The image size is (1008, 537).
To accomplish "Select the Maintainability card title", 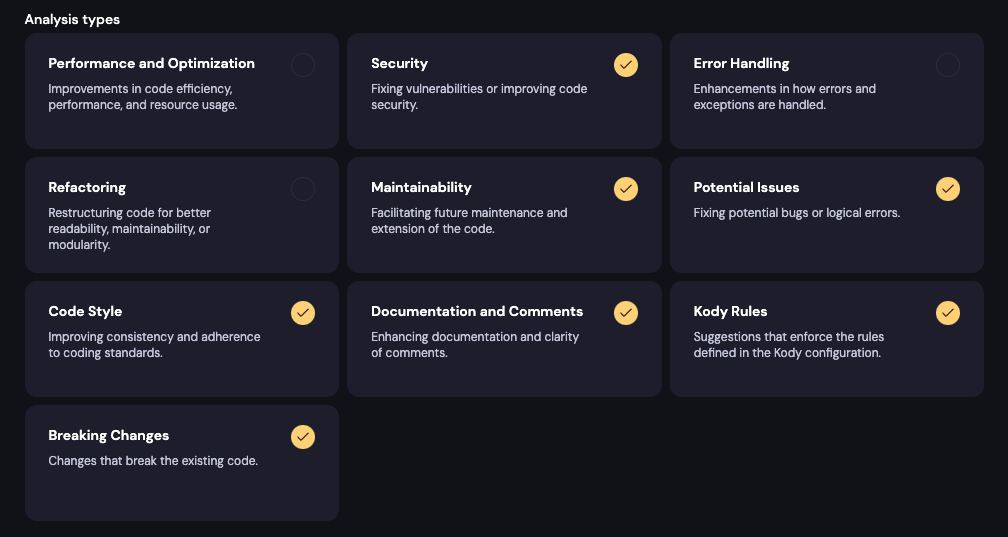I will pyautogui.click(x=421, y=187).
